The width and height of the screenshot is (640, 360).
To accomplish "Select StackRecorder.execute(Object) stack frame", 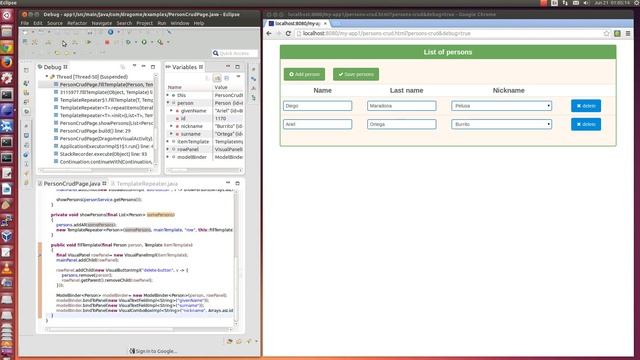I will 103,154.
